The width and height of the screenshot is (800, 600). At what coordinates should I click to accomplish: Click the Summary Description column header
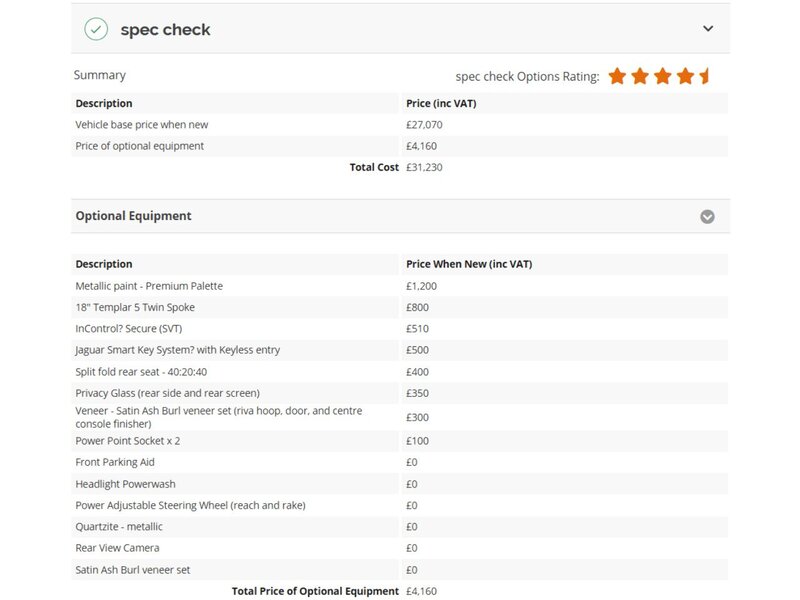click(x=104, y=104)
